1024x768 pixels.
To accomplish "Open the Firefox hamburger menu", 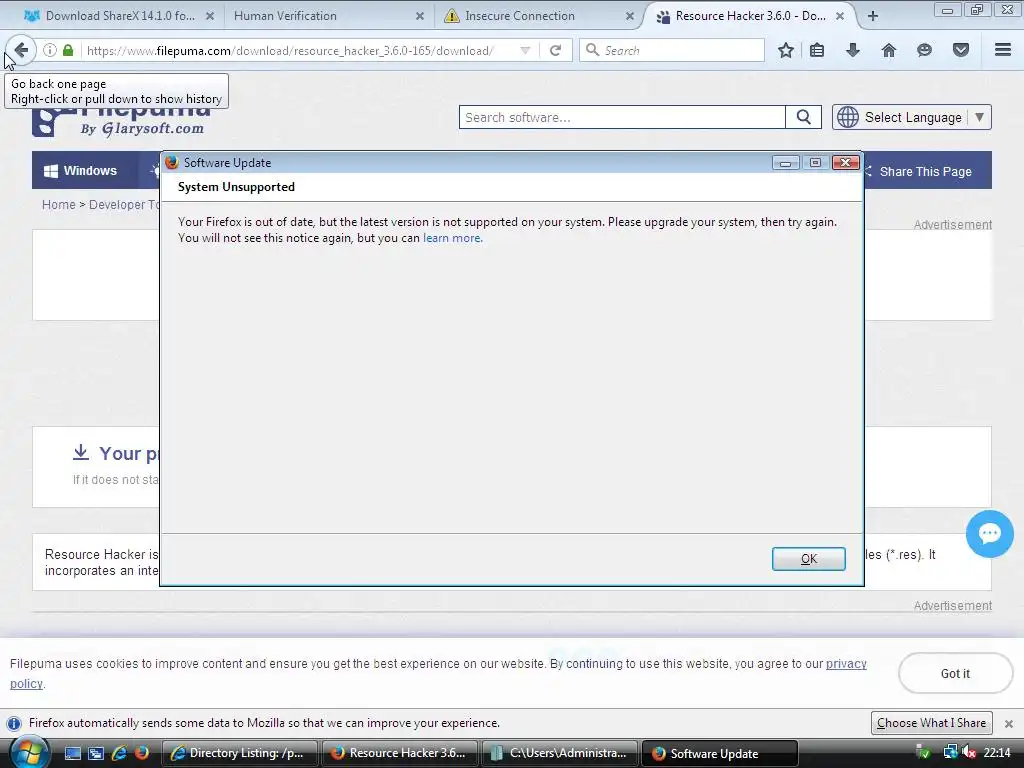I will [1003, 50].
